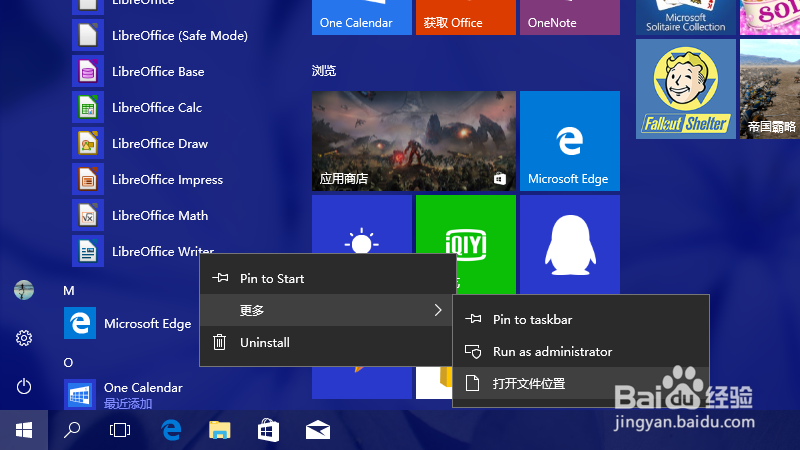Open LibreOffice (Safe Mode) app entry
Image resolution: width=800 pixels, height=450 pixels.
[x=160, y=35]
